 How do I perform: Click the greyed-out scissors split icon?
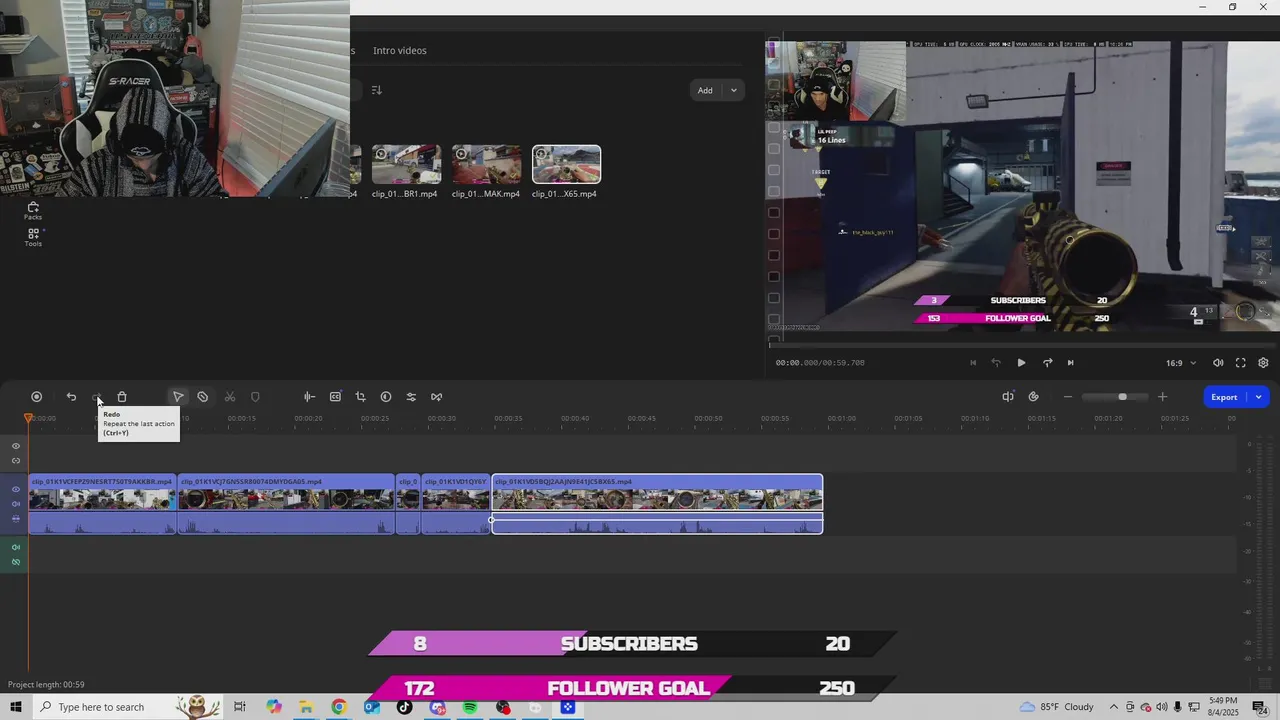pyautogui.click(x=230, y=397)
